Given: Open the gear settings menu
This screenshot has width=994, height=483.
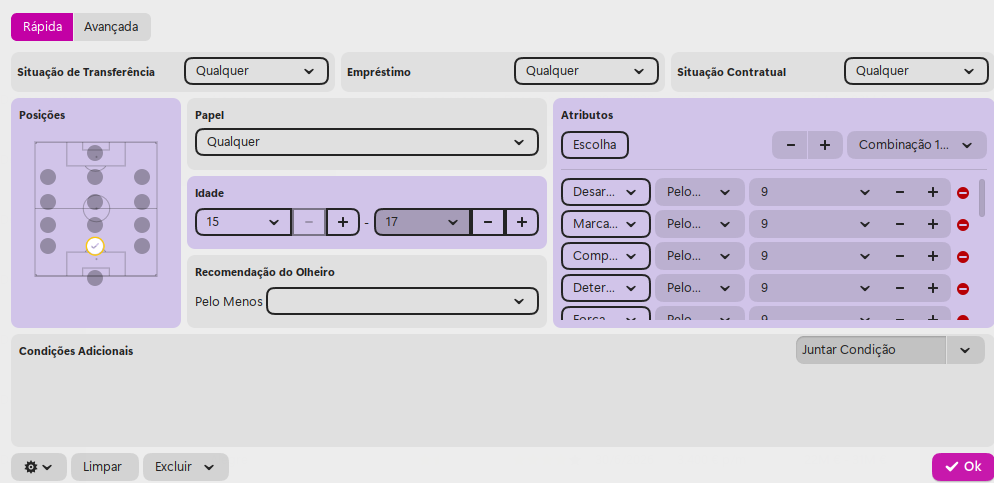Looking at the screenshot, I should pos(39,467).
